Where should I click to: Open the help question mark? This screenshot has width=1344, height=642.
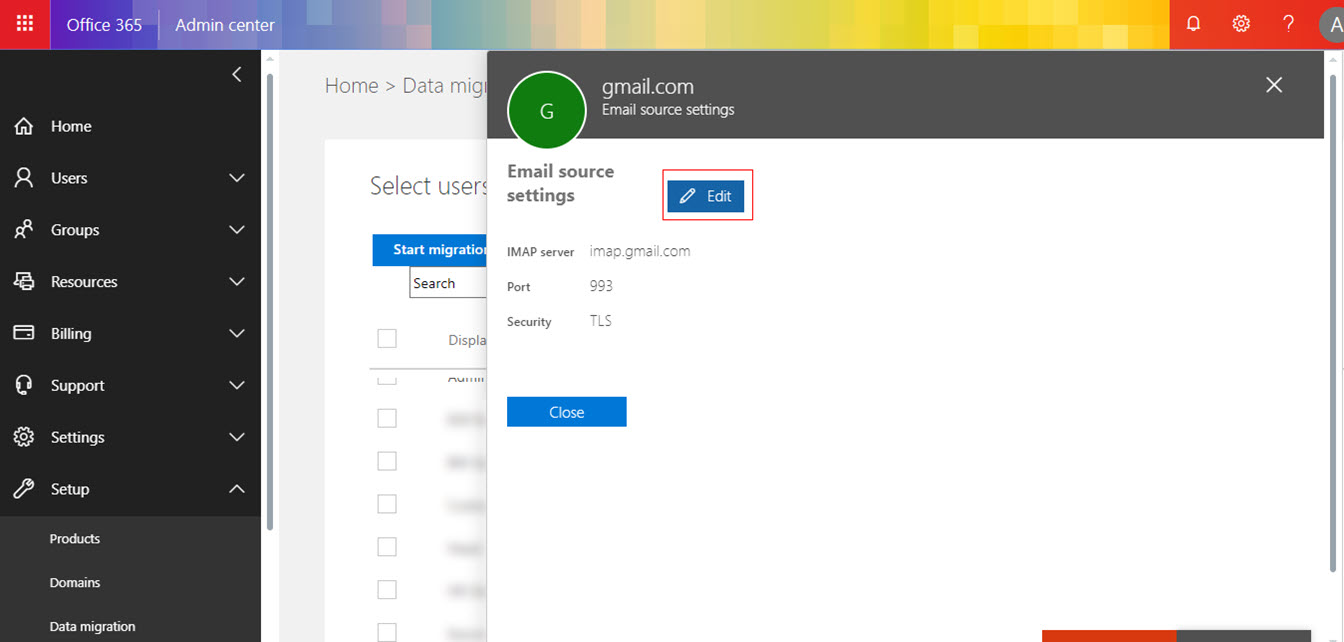[x=1289, y=24]
